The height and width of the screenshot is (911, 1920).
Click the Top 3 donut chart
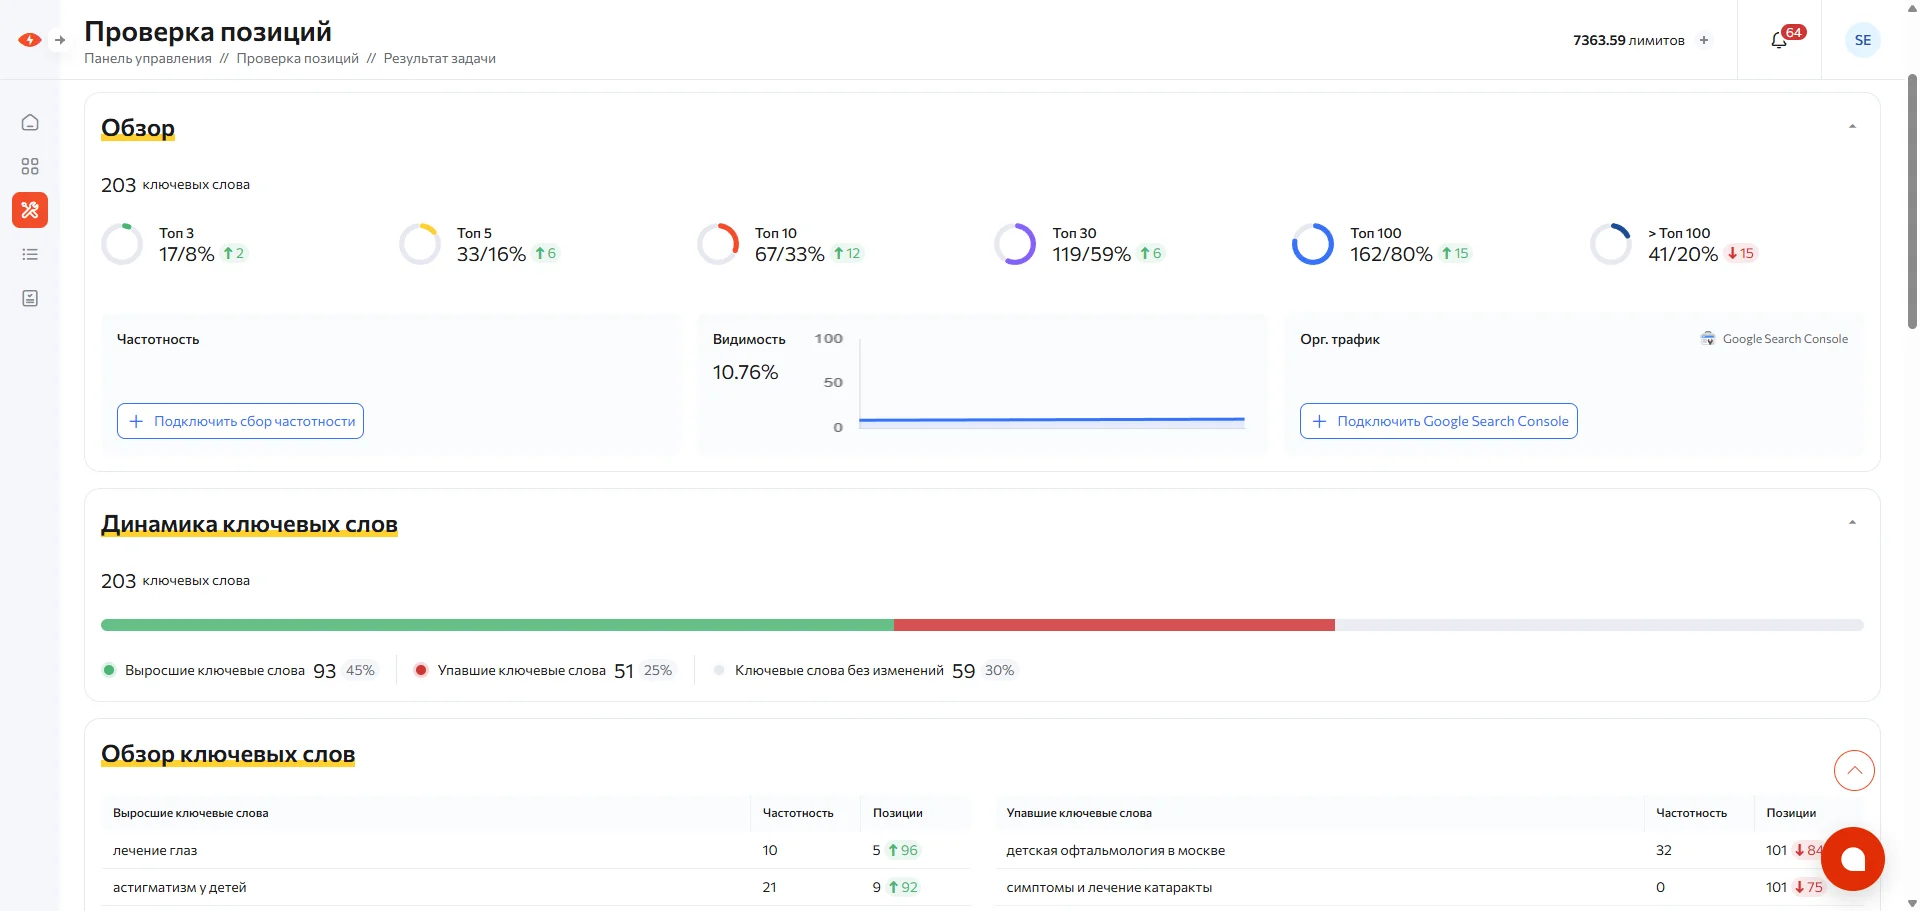pos(122,244)
